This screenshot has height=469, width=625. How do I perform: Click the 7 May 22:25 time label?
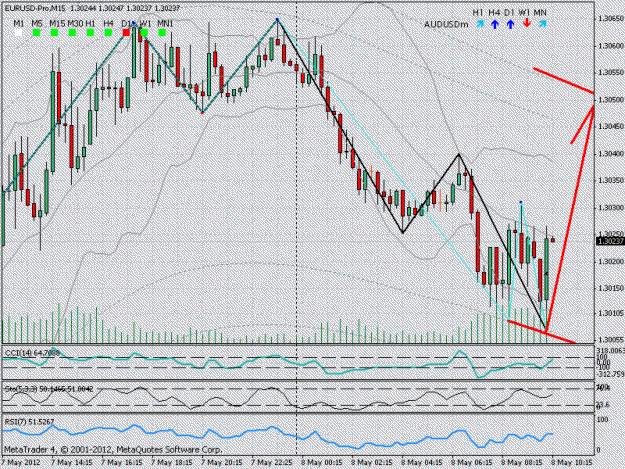click(x=272, y=463)
